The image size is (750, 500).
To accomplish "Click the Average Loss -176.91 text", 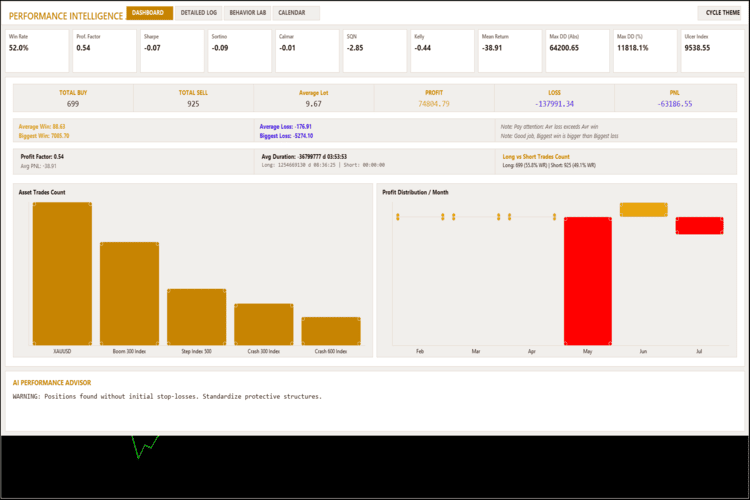I will point(286,127).
